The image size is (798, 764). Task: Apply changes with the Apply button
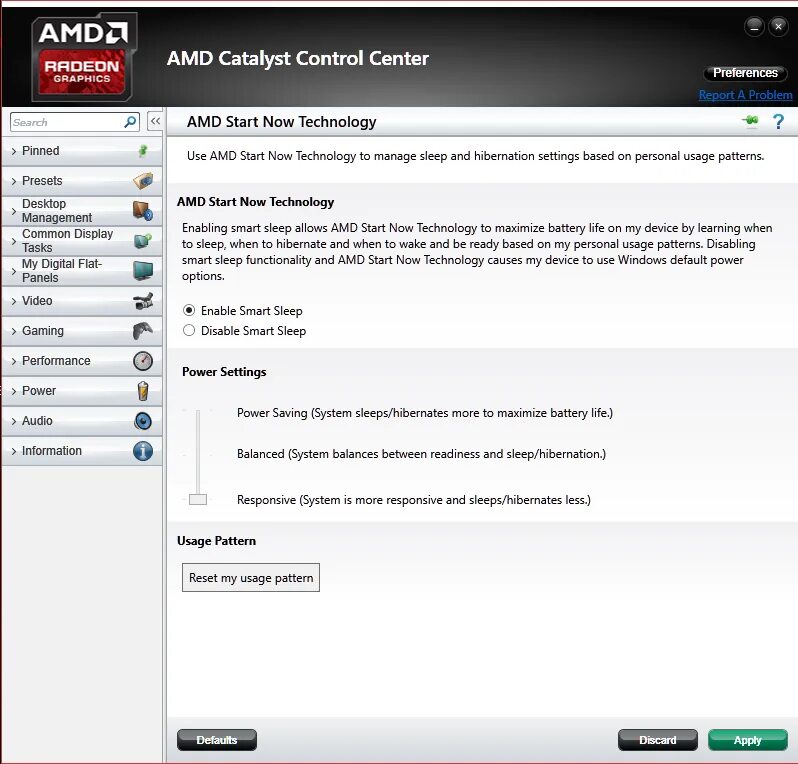pyautogui.click(x=748, y=740)
